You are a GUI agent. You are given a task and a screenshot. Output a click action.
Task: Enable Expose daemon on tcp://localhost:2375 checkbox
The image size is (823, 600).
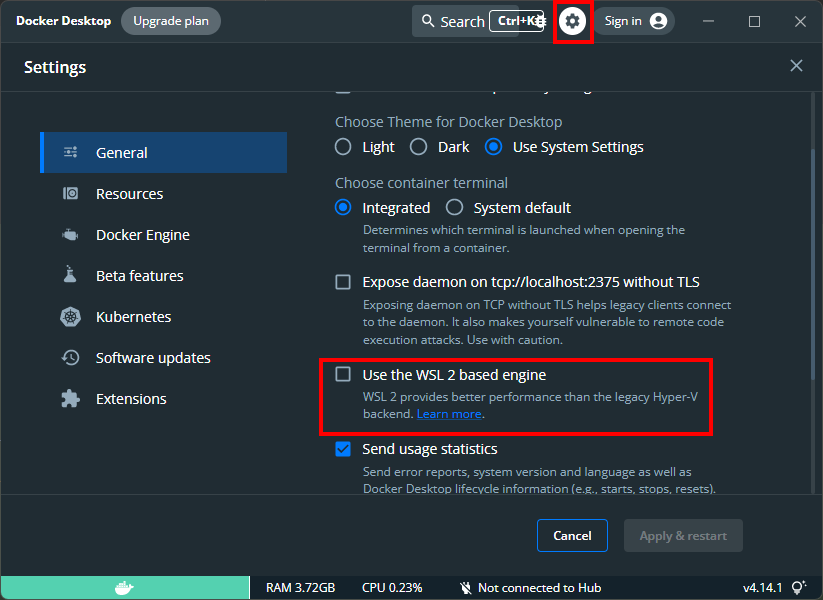[x=343, y=282]
